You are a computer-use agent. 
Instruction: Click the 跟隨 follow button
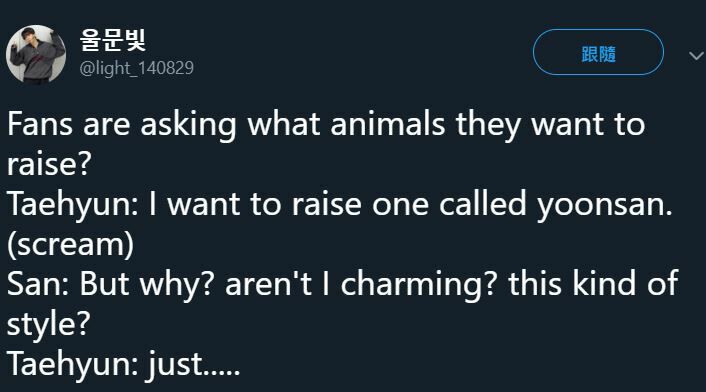tap(598, 52)
